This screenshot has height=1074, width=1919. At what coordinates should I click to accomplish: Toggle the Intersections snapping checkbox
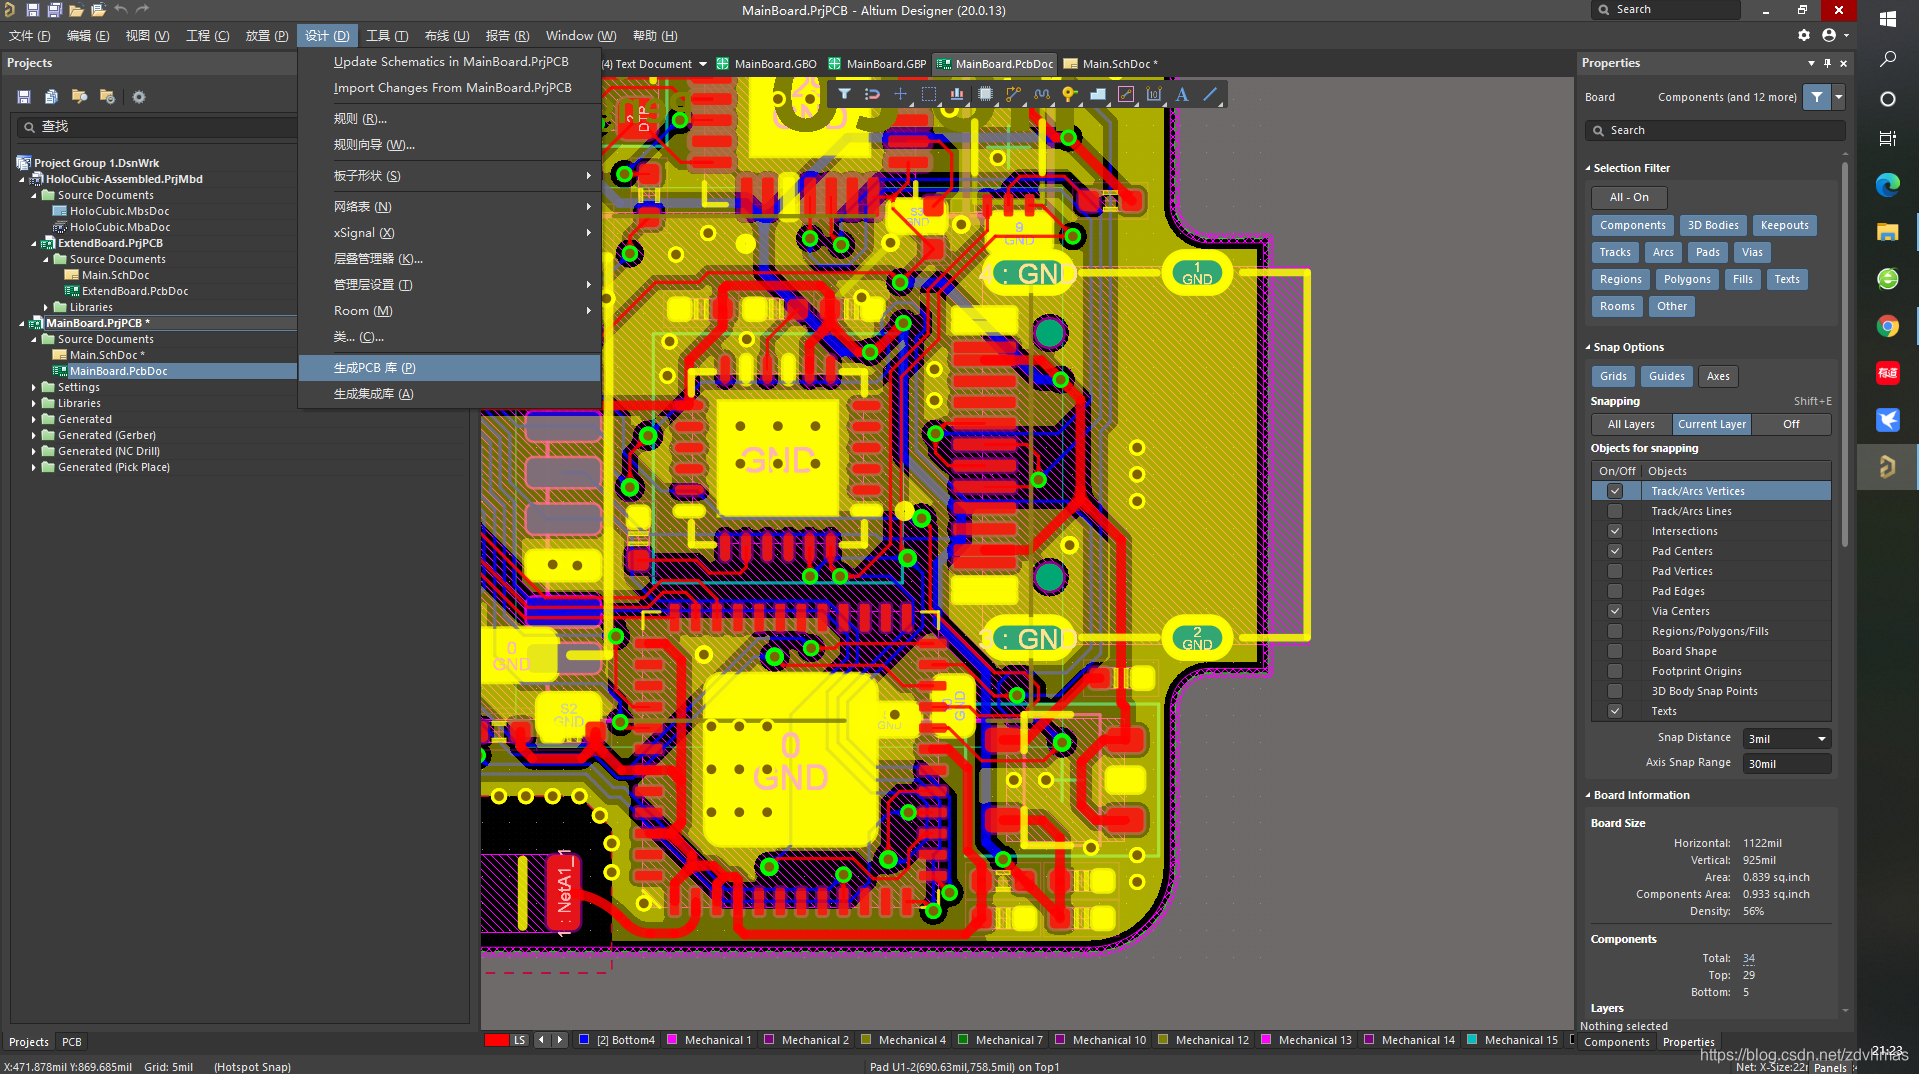tap(1614, 531)
